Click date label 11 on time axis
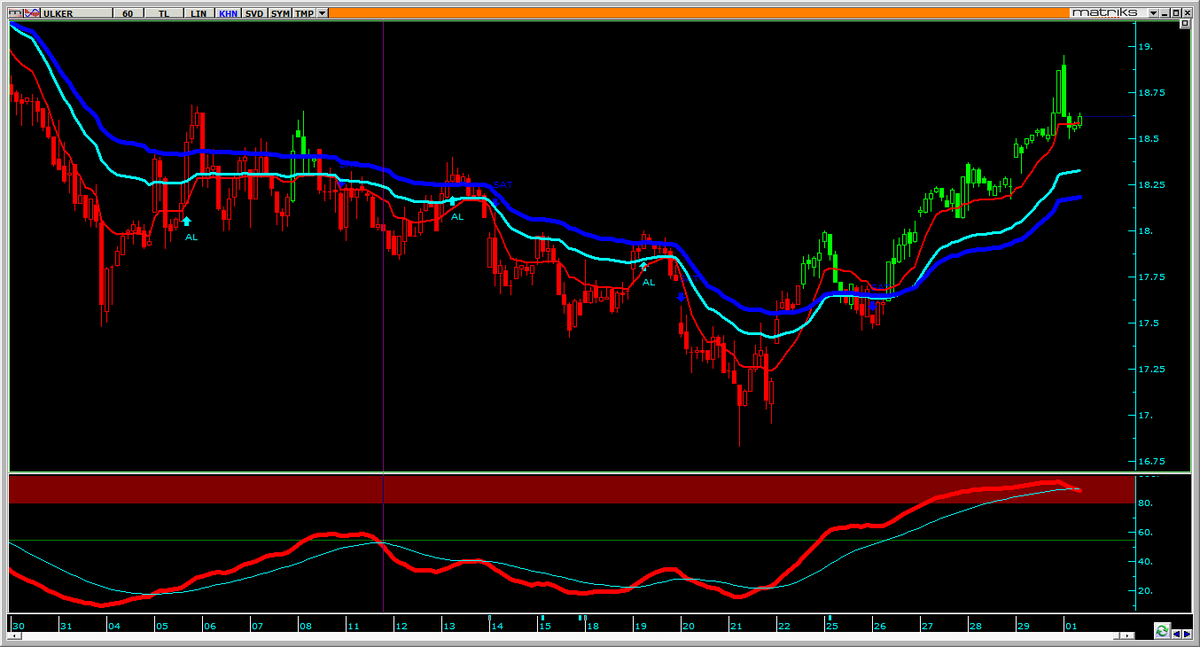 click(353, 626)
